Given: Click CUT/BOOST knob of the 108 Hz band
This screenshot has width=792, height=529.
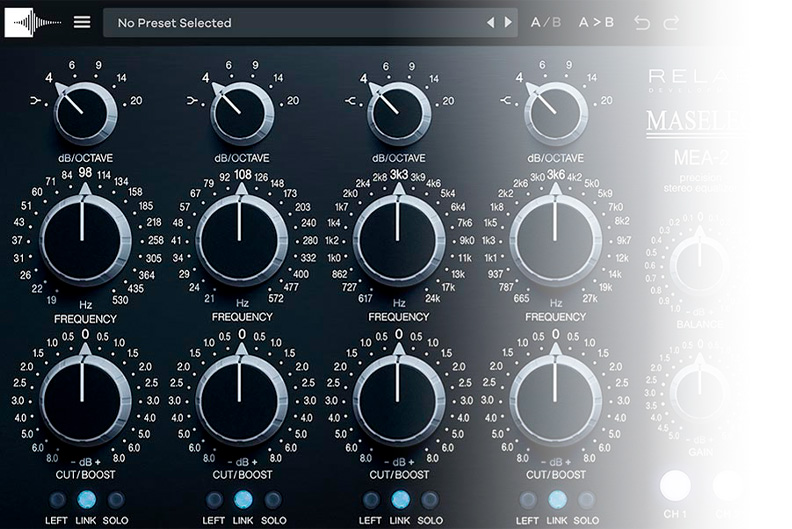Looking at the screenshot, I should click(241, 401).
